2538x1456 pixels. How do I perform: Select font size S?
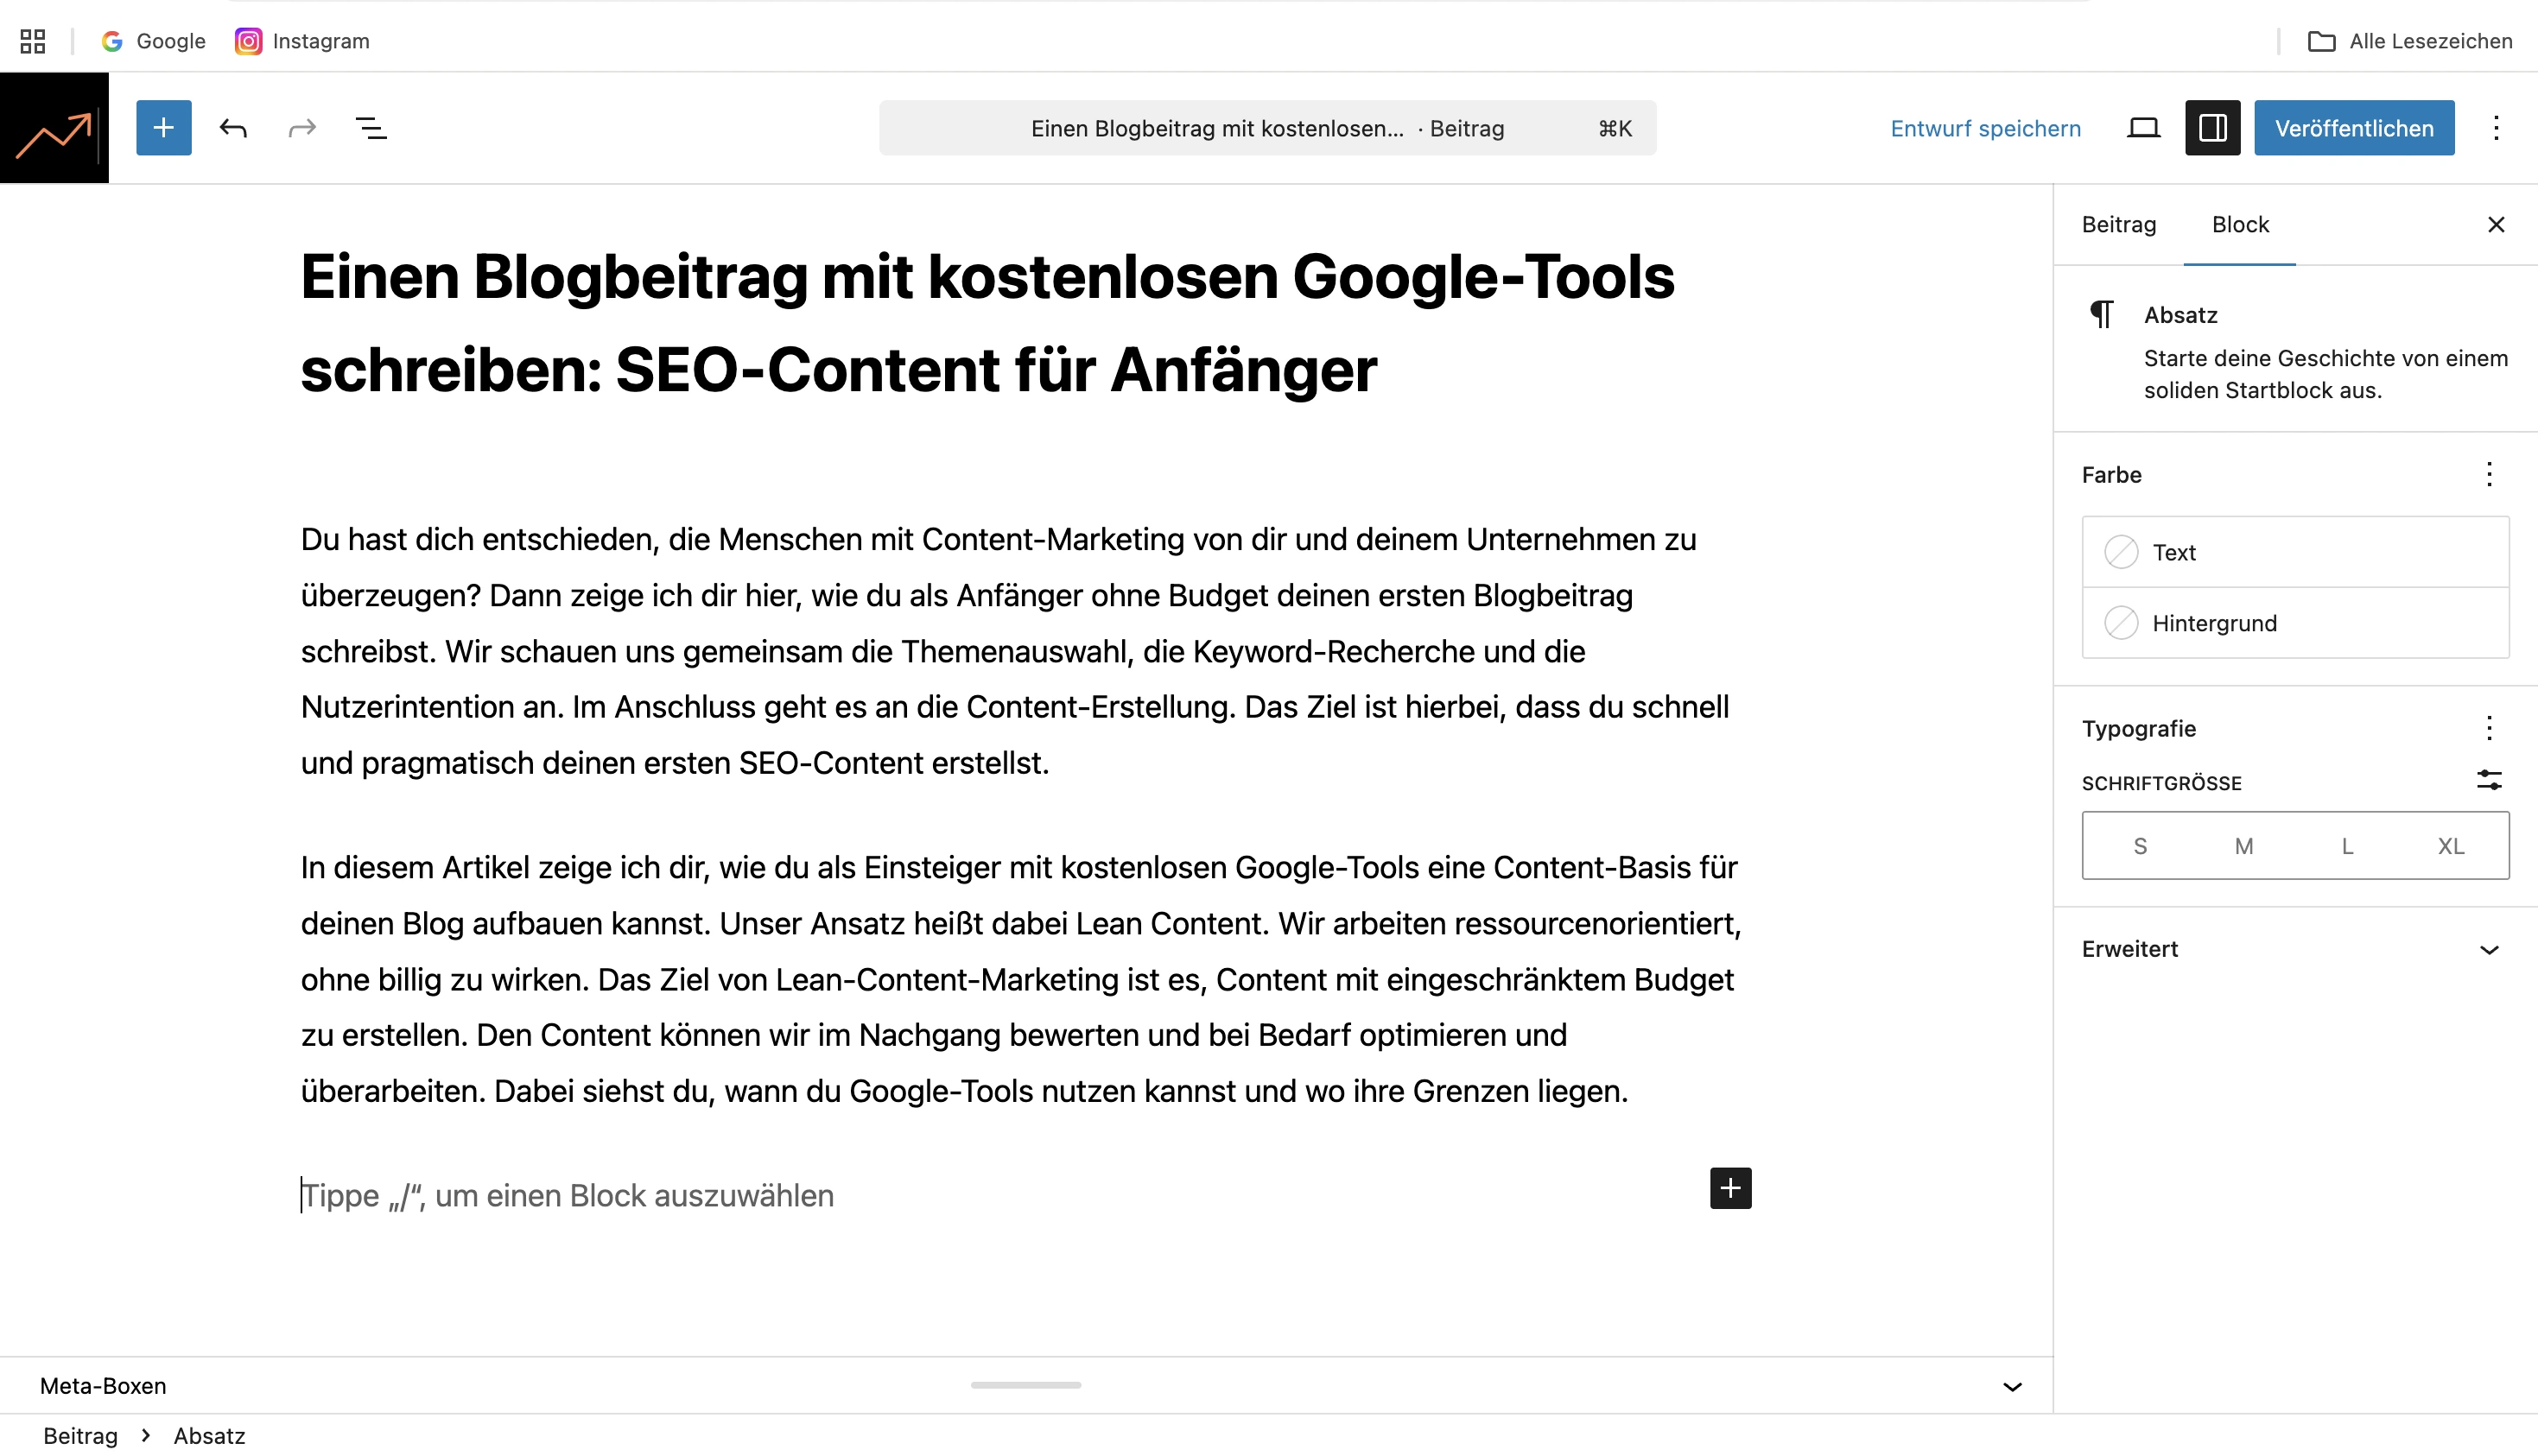[x=2139, y=846]
